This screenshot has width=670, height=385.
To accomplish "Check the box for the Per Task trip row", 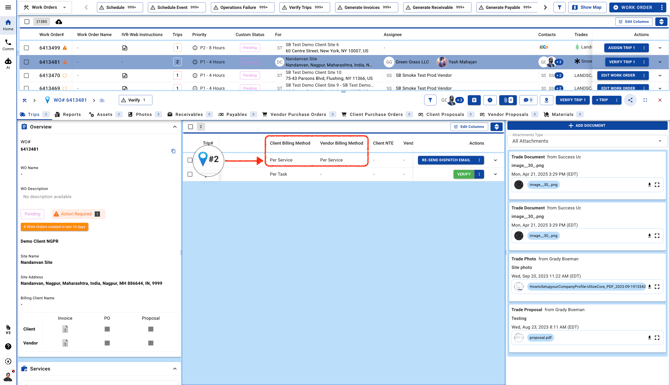I will click(190, 174).
